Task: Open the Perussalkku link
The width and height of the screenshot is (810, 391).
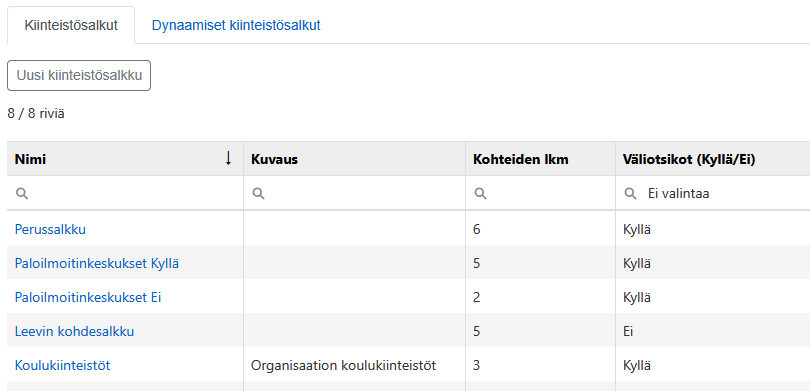Action: click(50, 229)
